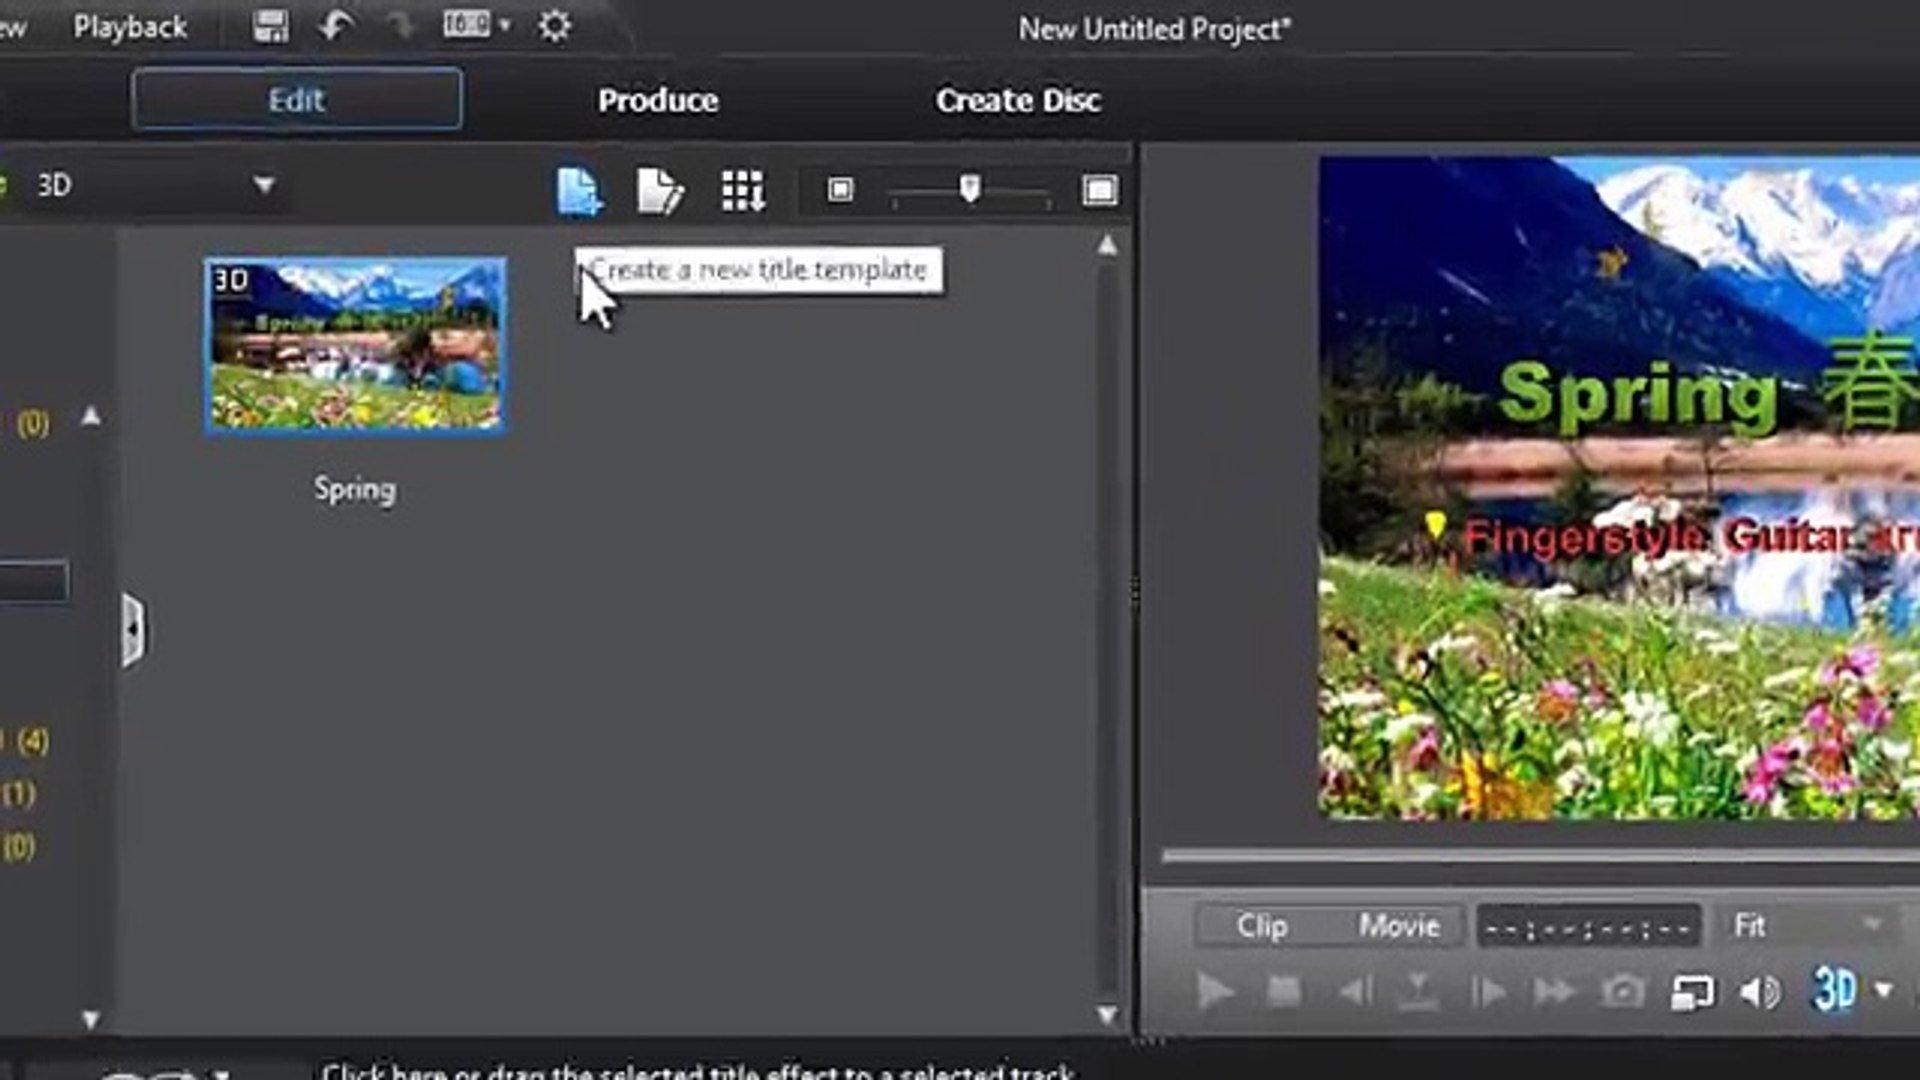Select the Spring title template thumbnail
This screenshot has height=1080, width=1920.
355,345
